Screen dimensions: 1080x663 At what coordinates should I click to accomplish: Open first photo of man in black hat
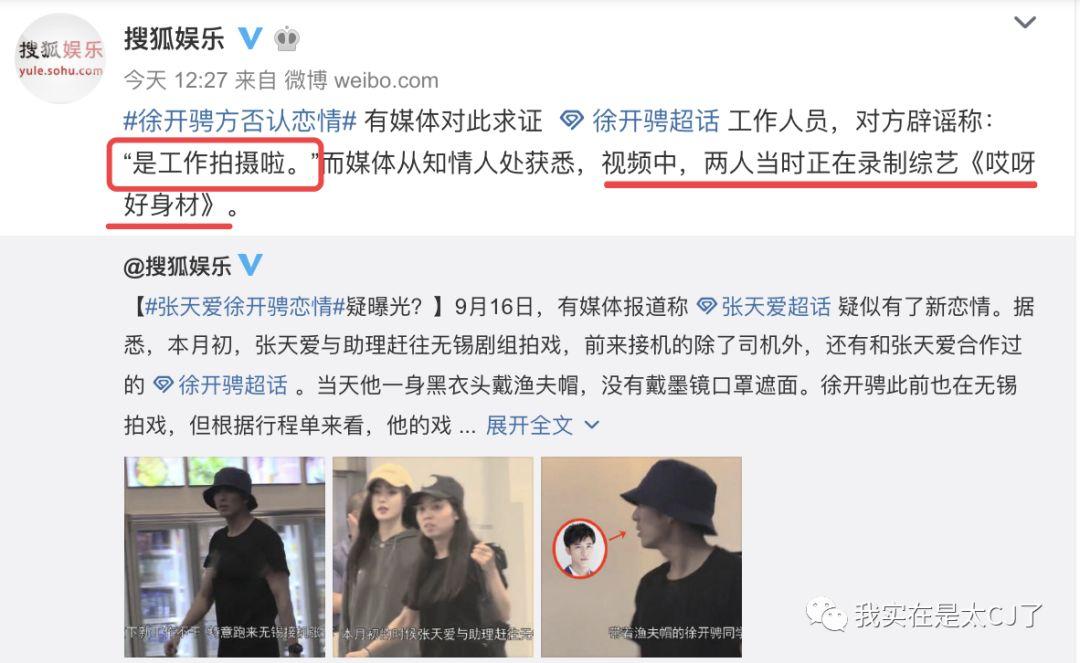click(x=225, y=556)
